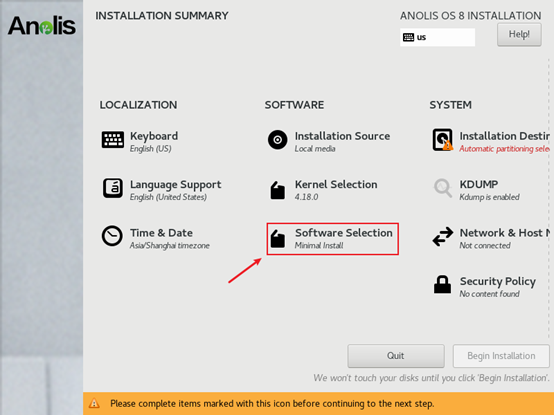Click the warning triangle in the orange bar
554x415 pixels.
coord(94,403)
